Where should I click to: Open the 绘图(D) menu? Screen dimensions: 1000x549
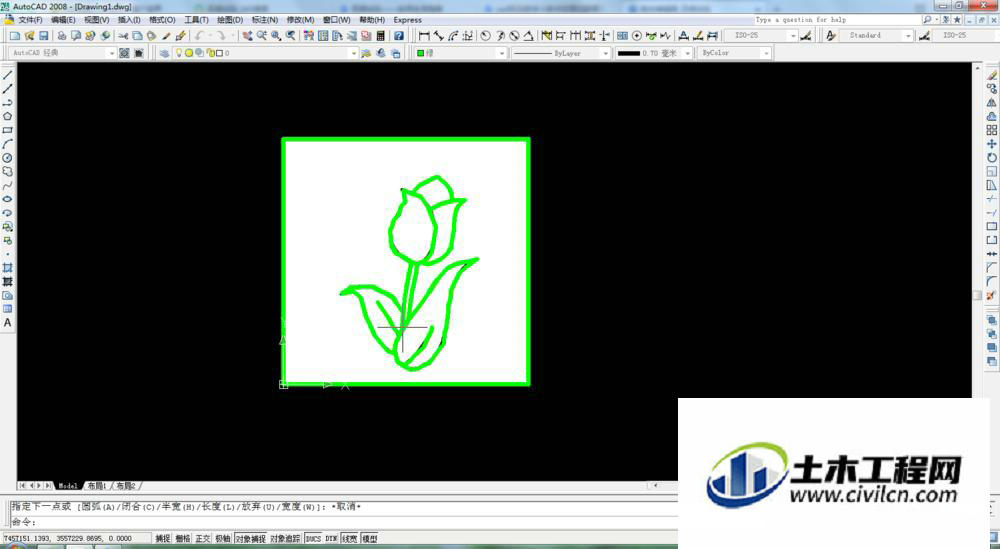[x=230, y=20]
